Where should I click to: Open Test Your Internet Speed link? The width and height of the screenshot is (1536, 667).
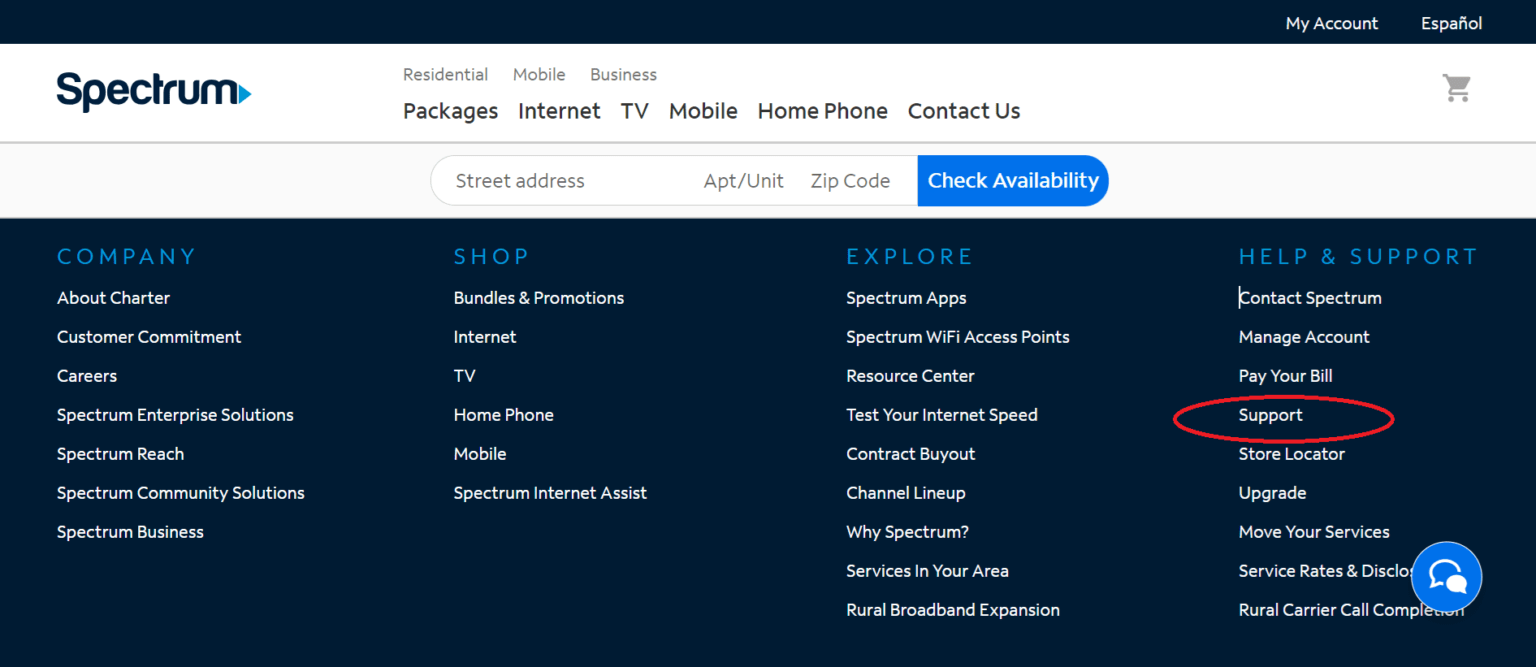click(x=941, y=415)
